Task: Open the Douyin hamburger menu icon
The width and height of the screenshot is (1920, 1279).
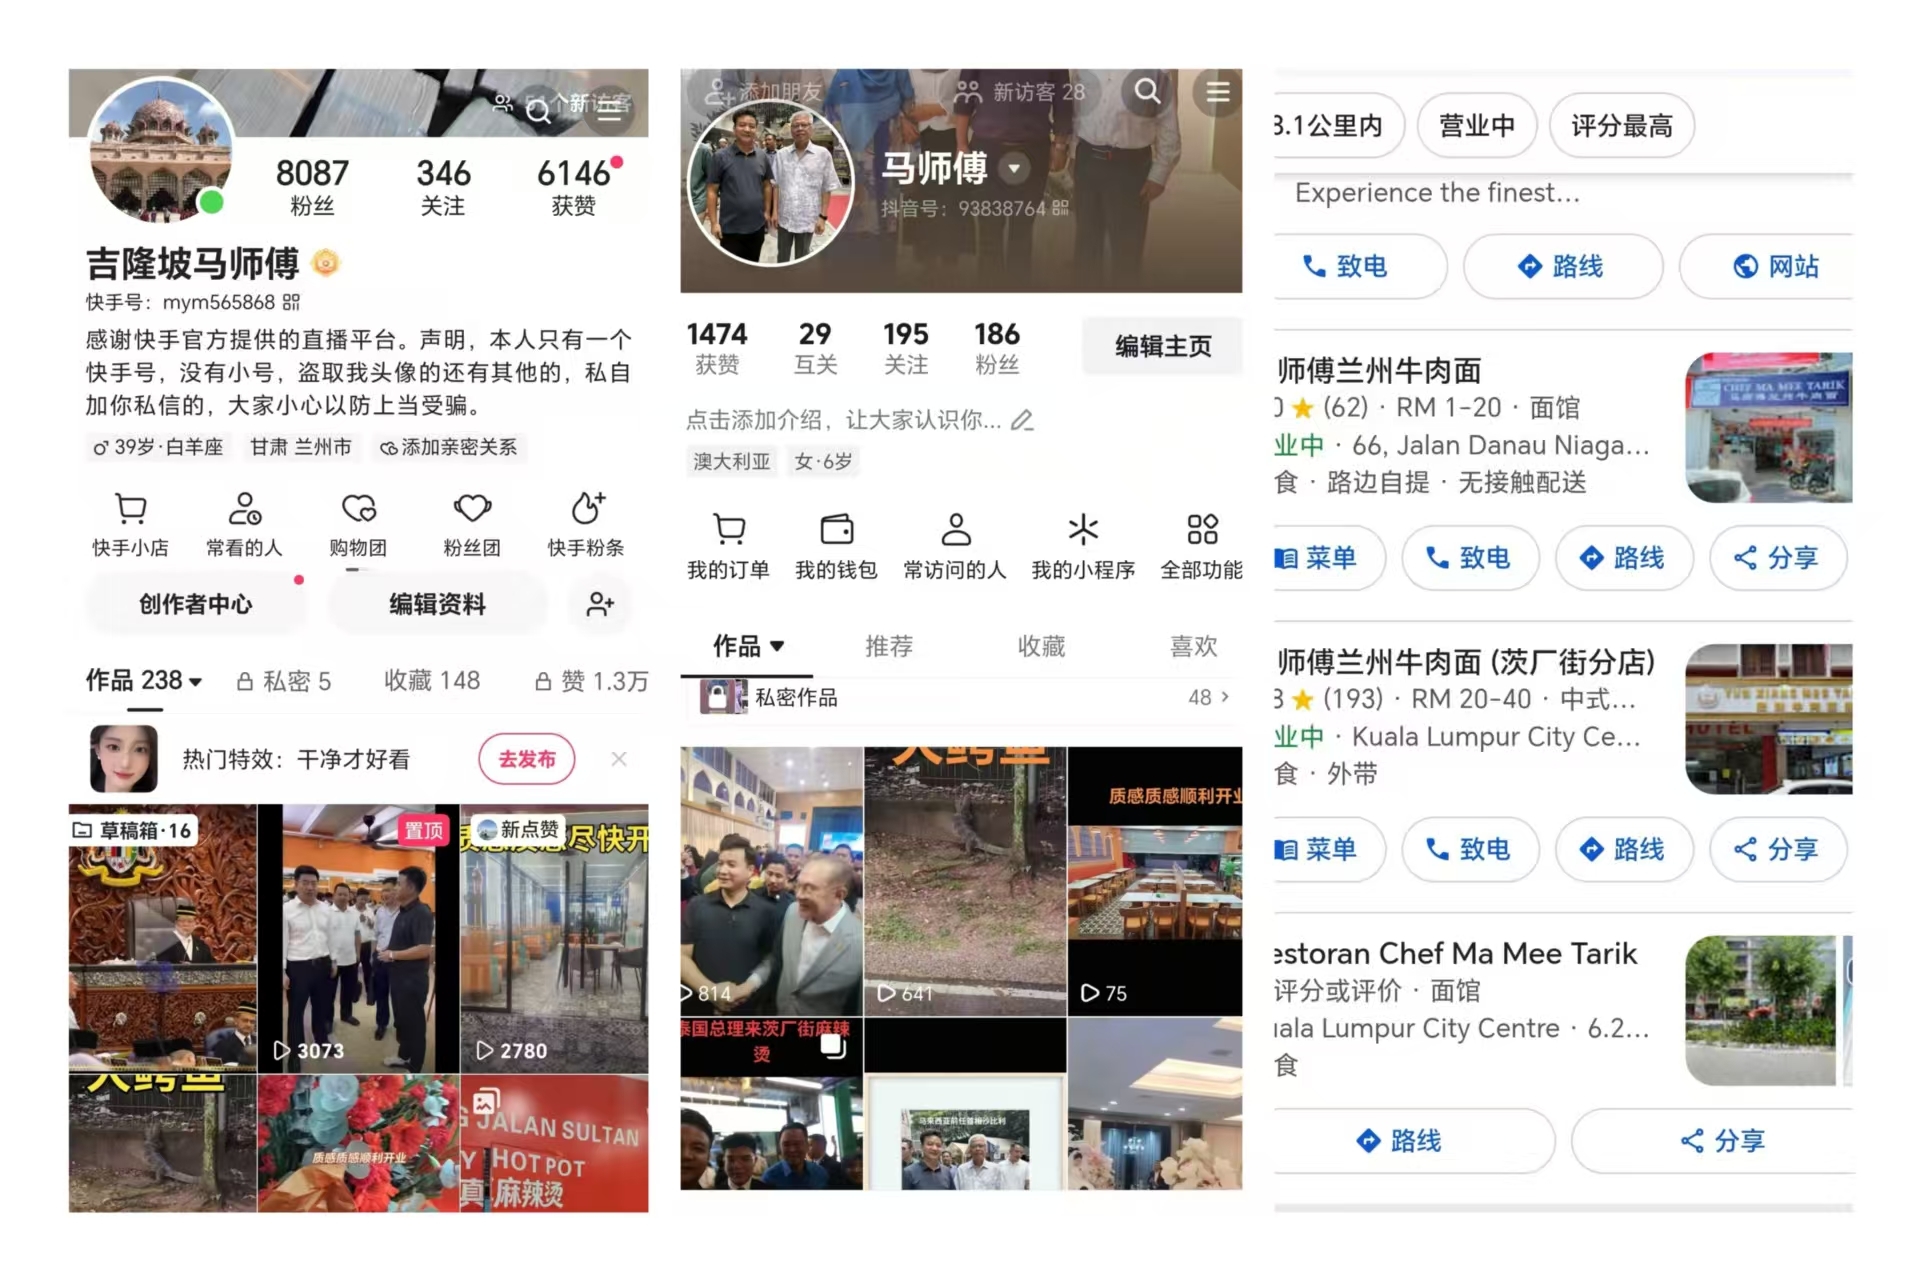Action: 1217,92
